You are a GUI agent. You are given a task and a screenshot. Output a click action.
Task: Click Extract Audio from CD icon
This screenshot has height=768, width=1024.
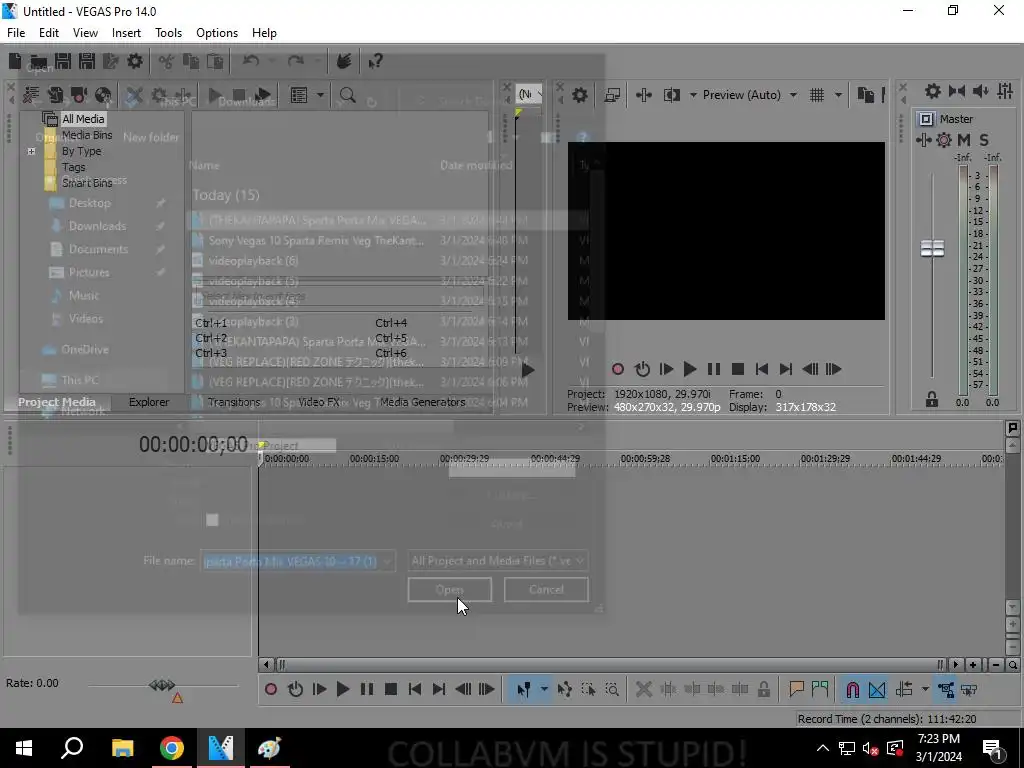[x=103, y=95]
